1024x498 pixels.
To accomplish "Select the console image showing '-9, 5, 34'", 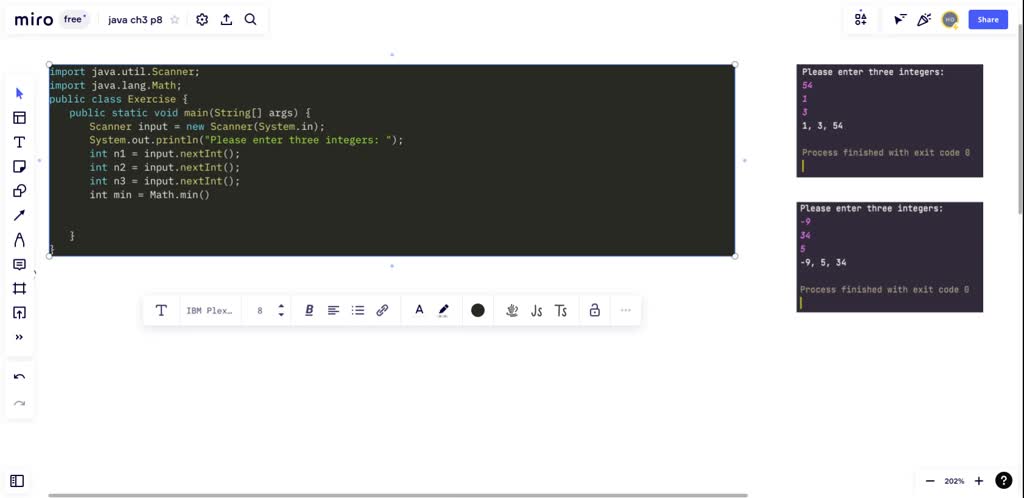I will coord(889,257).
